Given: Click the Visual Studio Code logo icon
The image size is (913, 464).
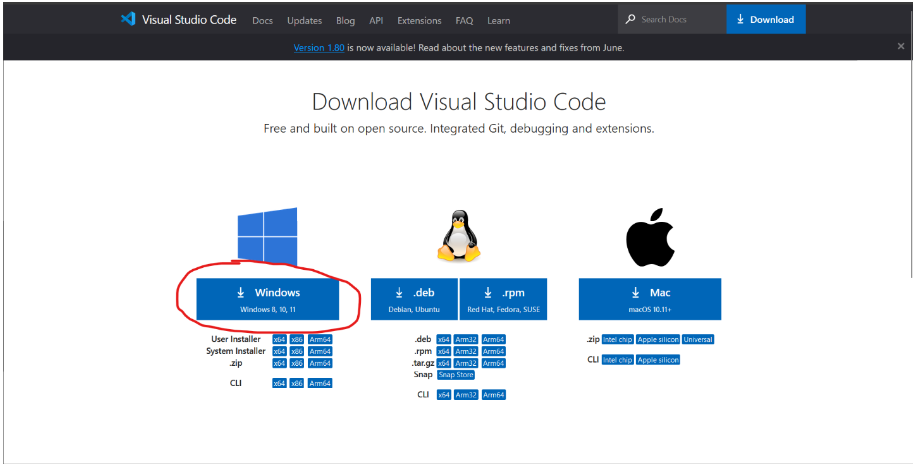Looking at the screenshot, I should pyautogui.click(x=128, y=19).
